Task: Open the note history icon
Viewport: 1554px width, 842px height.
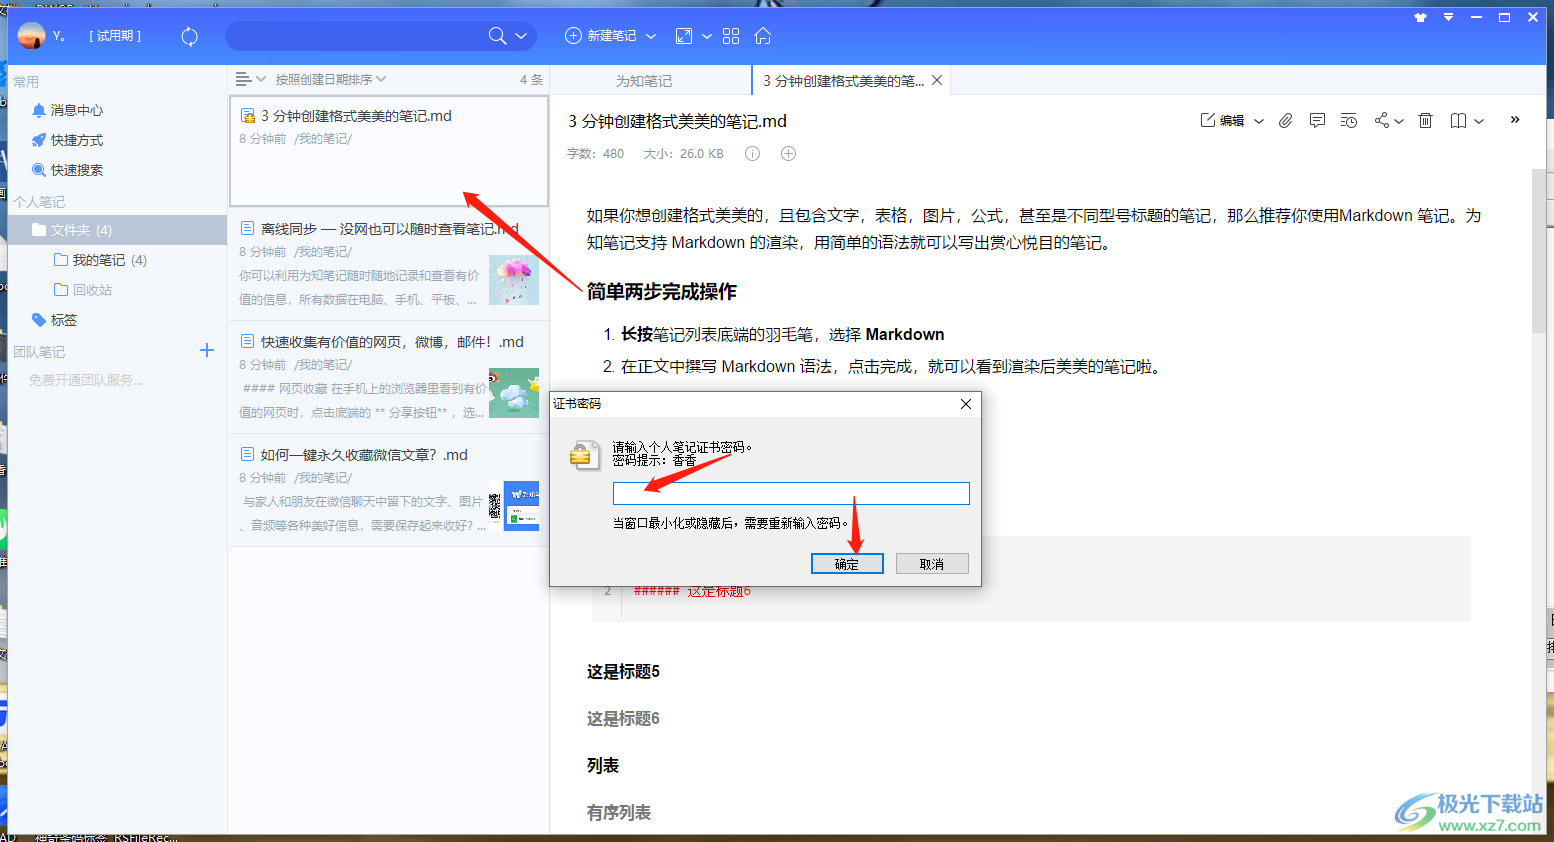Action: (x=1349, y=120)
